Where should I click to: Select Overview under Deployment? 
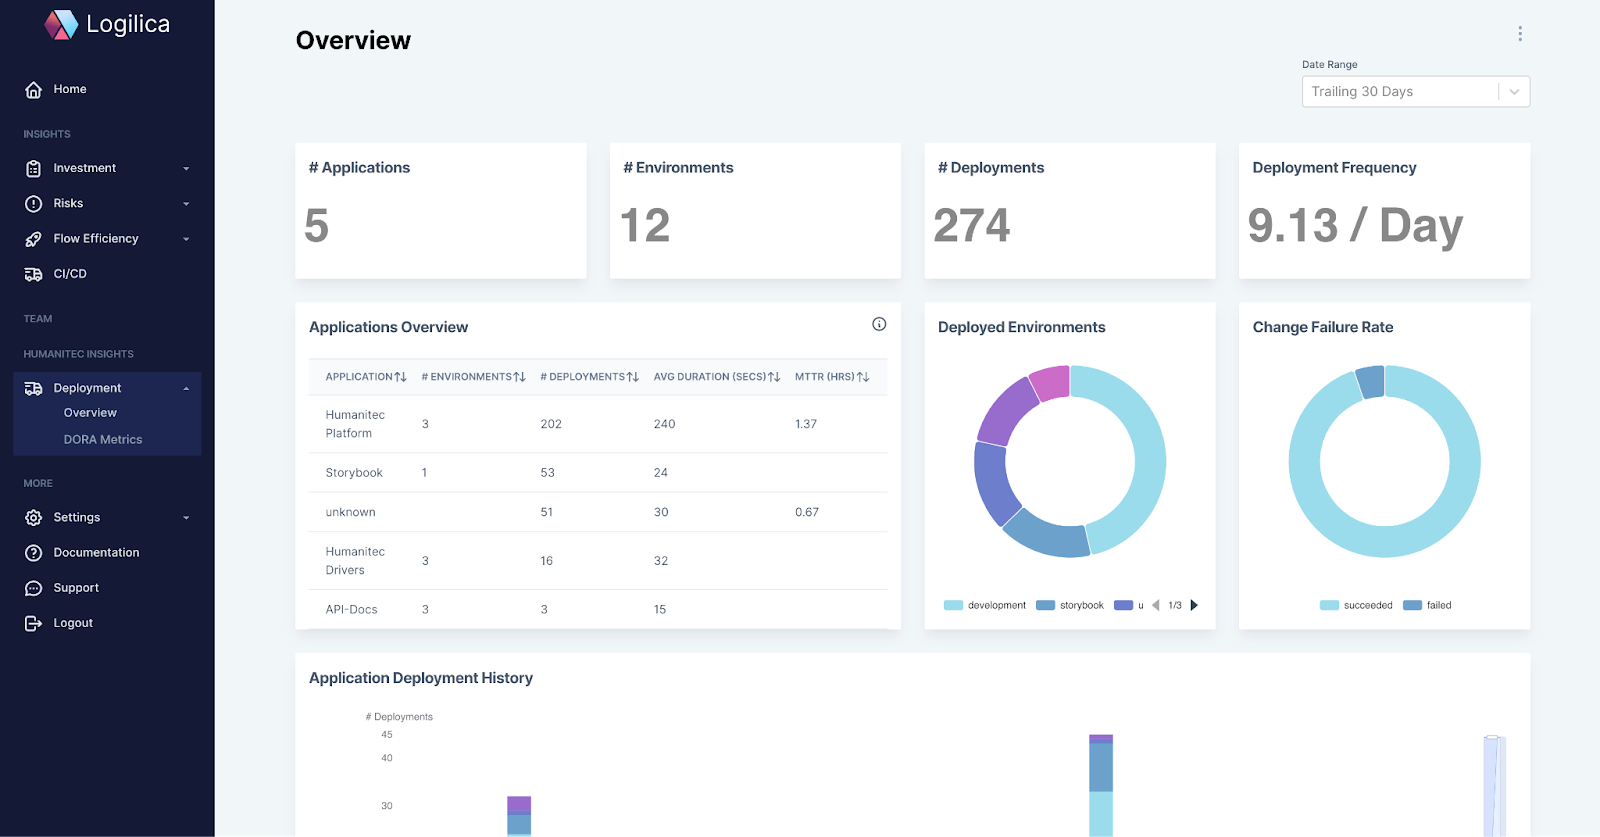pyautogui.click(x=90, y=413)
